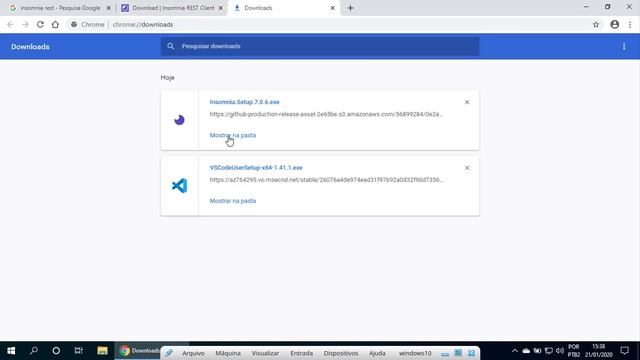
Task: Open the volume tray icon
Action: click(560, 351)
